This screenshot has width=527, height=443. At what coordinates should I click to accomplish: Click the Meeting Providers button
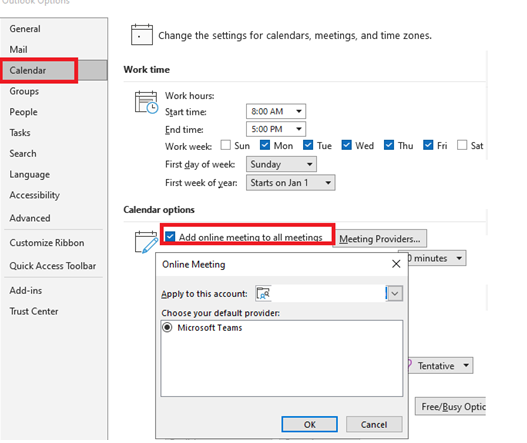point(380,239)
